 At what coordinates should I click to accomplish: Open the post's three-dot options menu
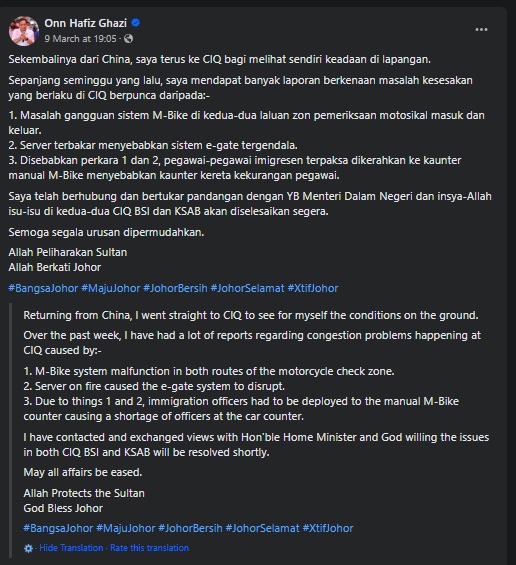(481, 30)
